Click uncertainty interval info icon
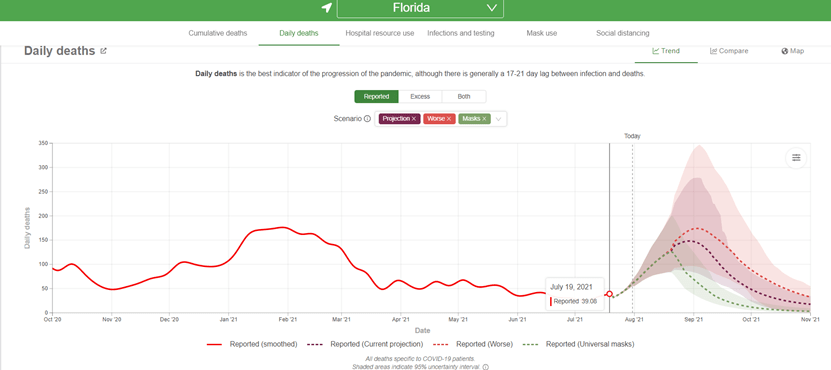 486,367
